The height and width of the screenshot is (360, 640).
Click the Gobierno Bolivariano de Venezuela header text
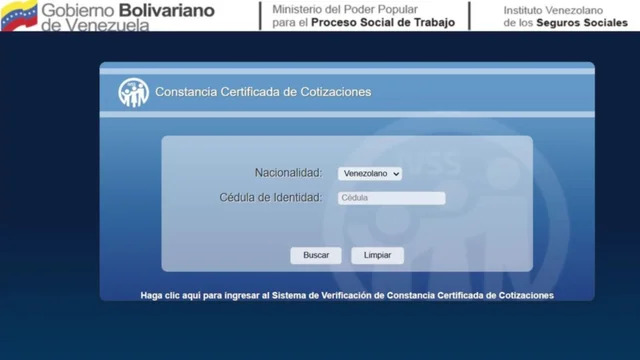click(128, 17)
